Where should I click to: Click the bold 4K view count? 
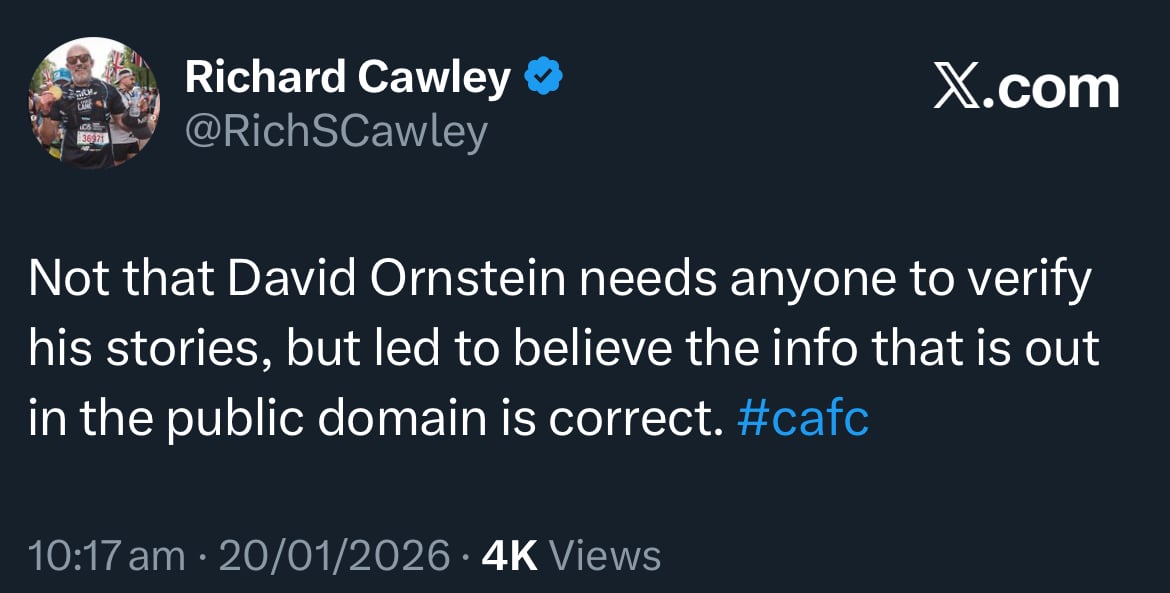[510, 555]
